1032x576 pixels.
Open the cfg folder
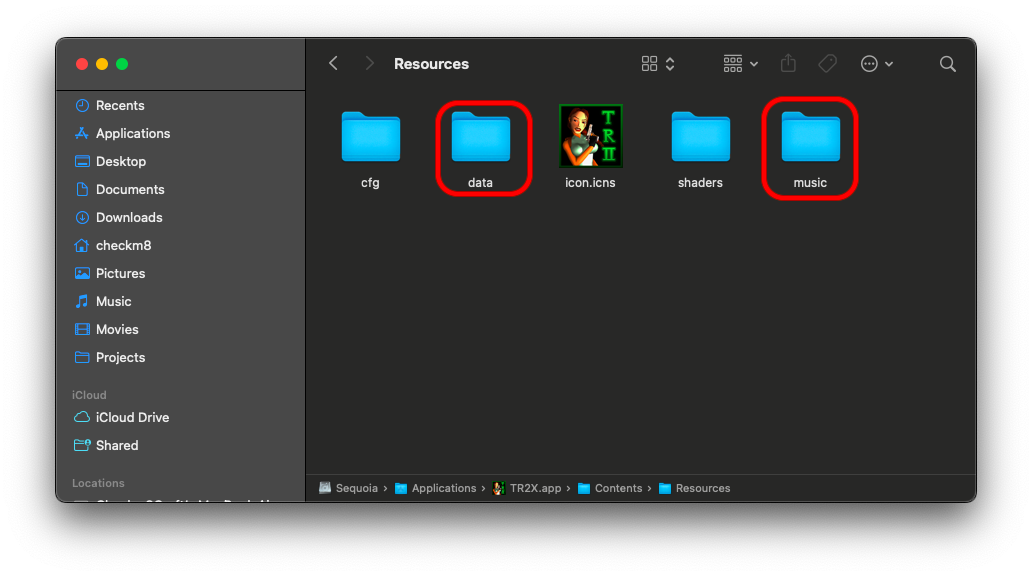370,138
